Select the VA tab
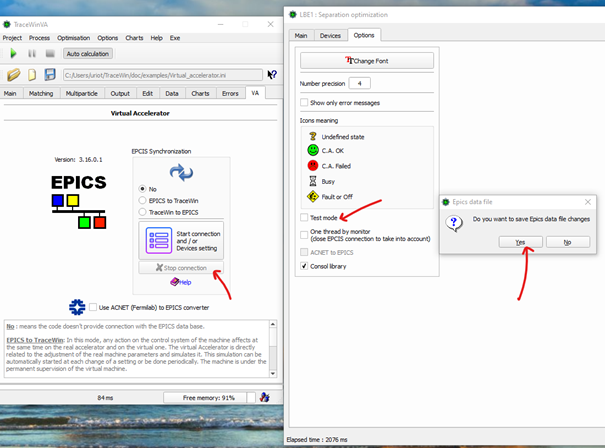This screenshot has height=448, width=605. (x=255, y=93)
